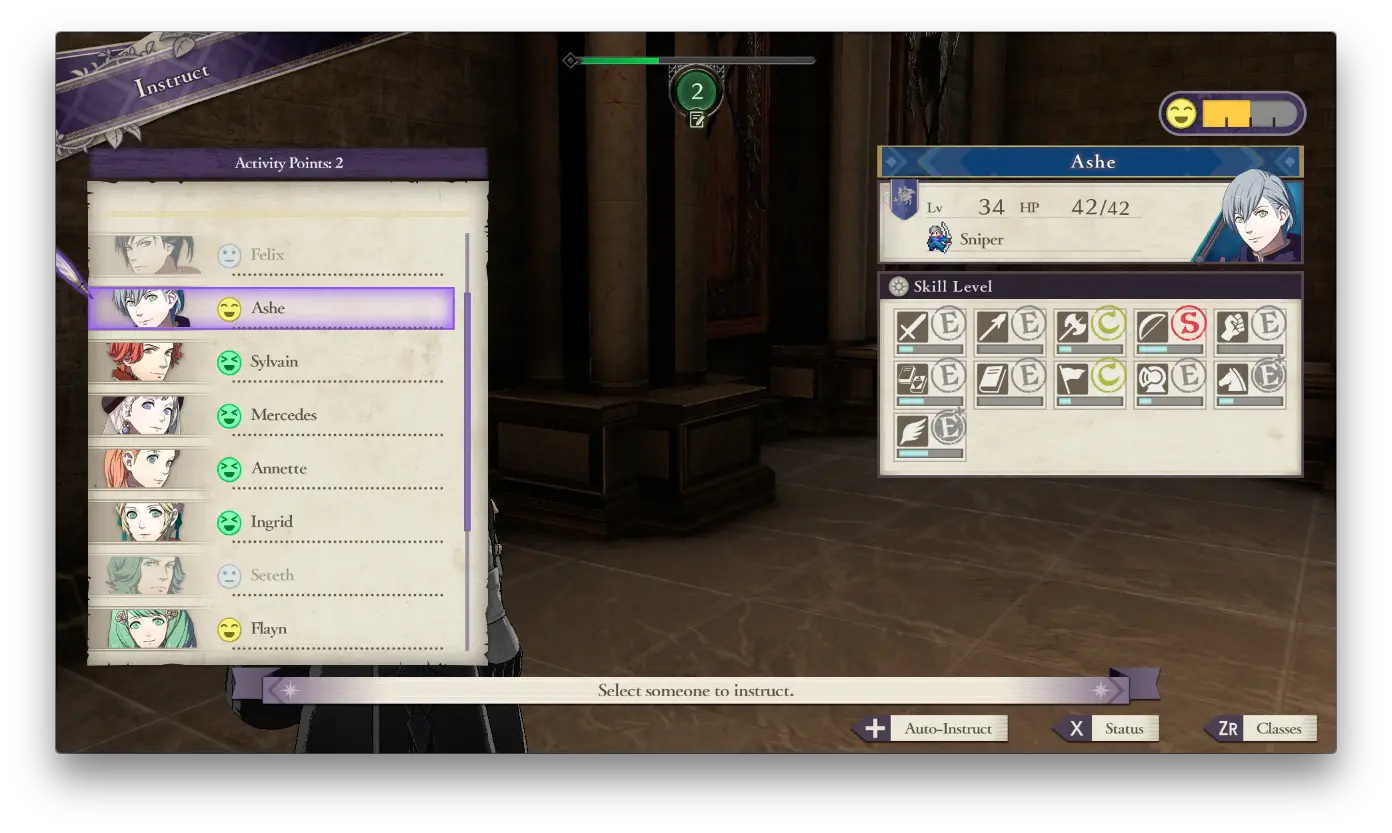Pick Annette from the instruct list
This screenshot has height=833, width=1392.
271,469
